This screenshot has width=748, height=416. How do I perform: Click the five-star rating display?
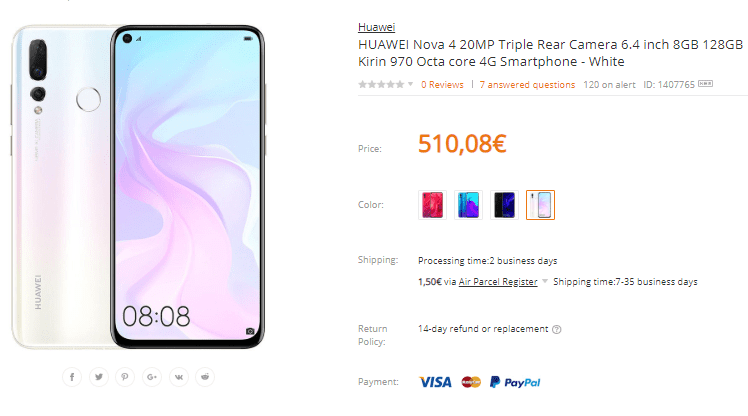pos(381,84)
